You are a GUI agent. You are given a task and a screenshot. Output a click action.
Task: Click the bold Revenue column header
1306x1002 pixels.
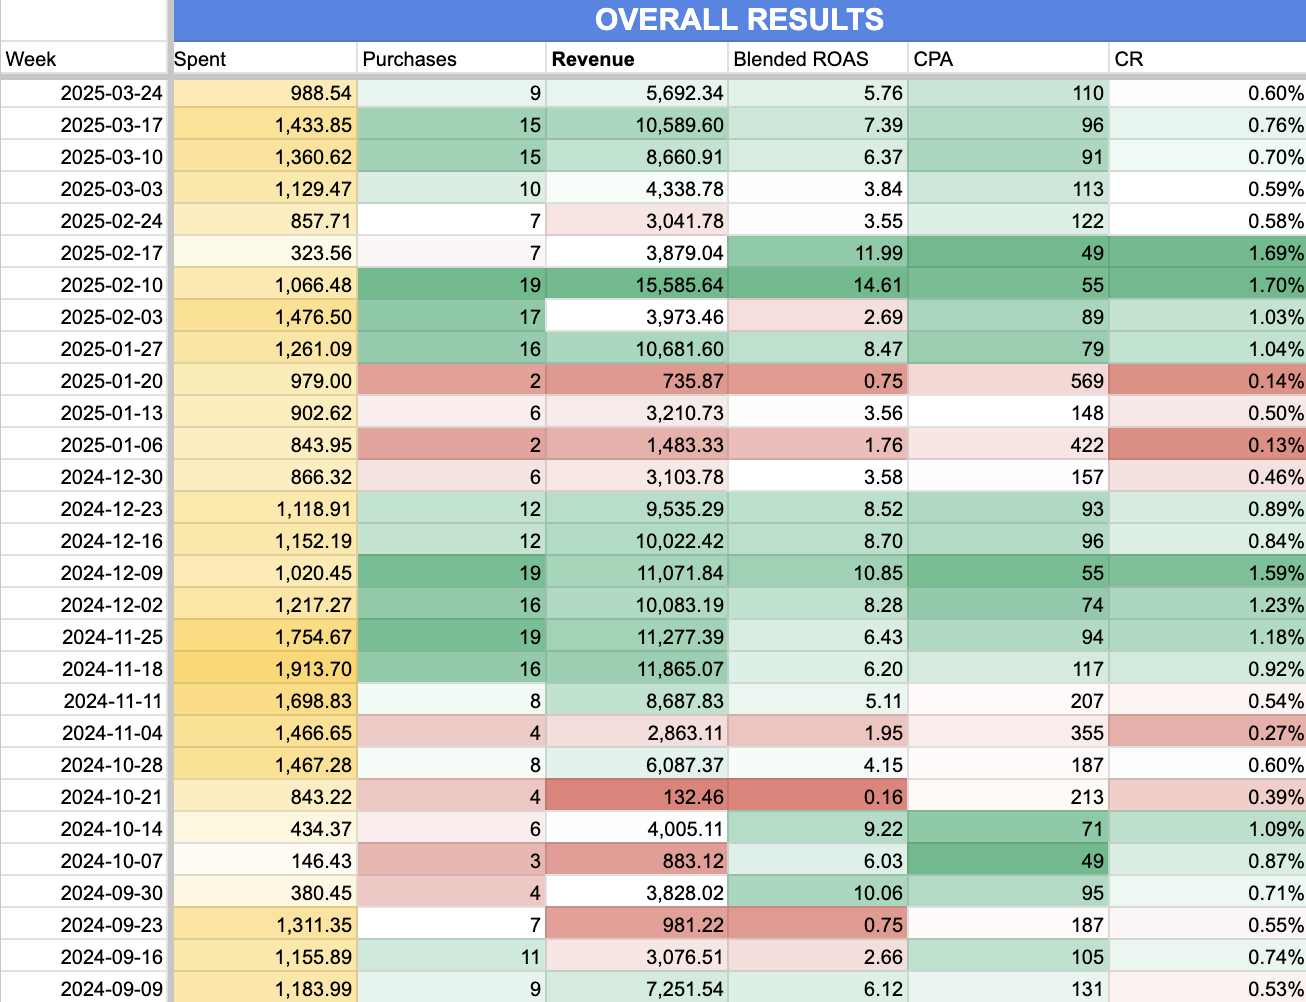coord(637,59)
